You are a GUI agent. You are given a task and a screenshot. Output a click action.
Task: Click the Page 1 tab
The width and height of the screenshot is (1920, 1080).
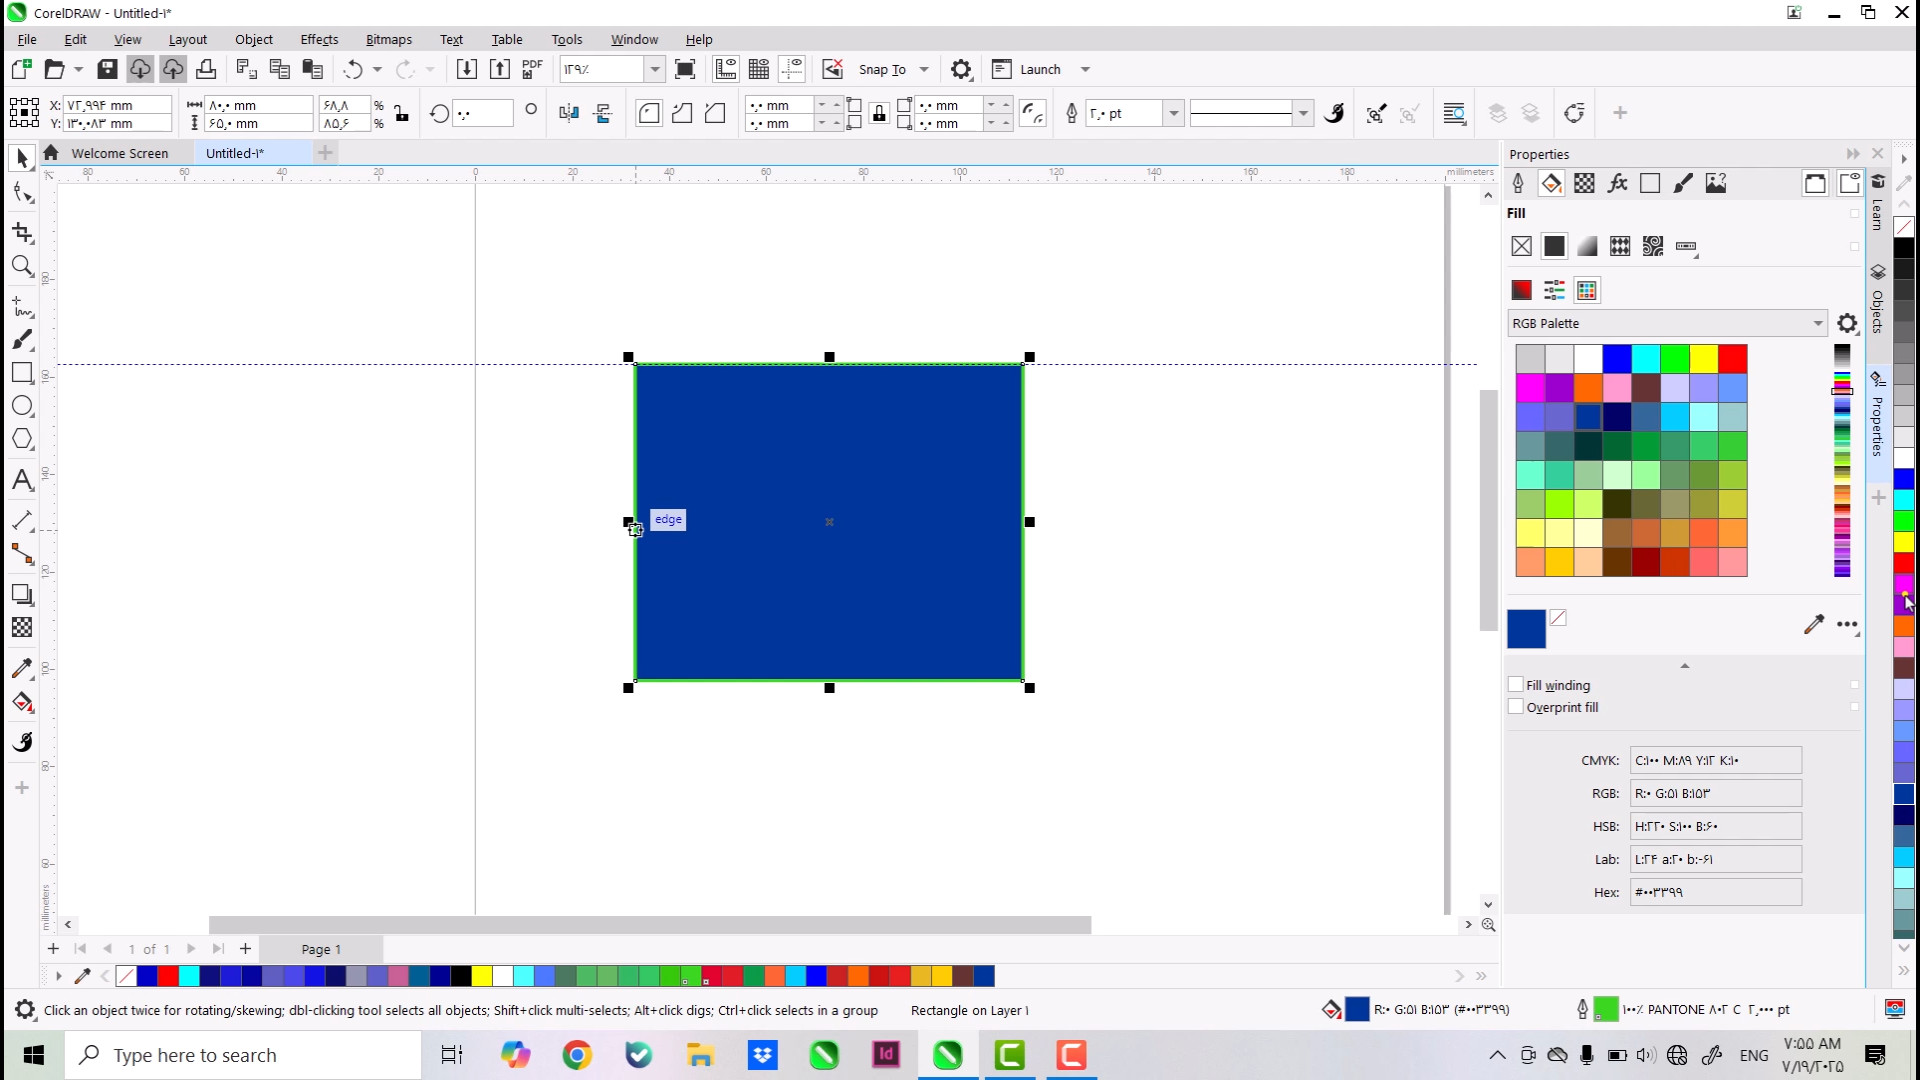[x=321, y=949]
